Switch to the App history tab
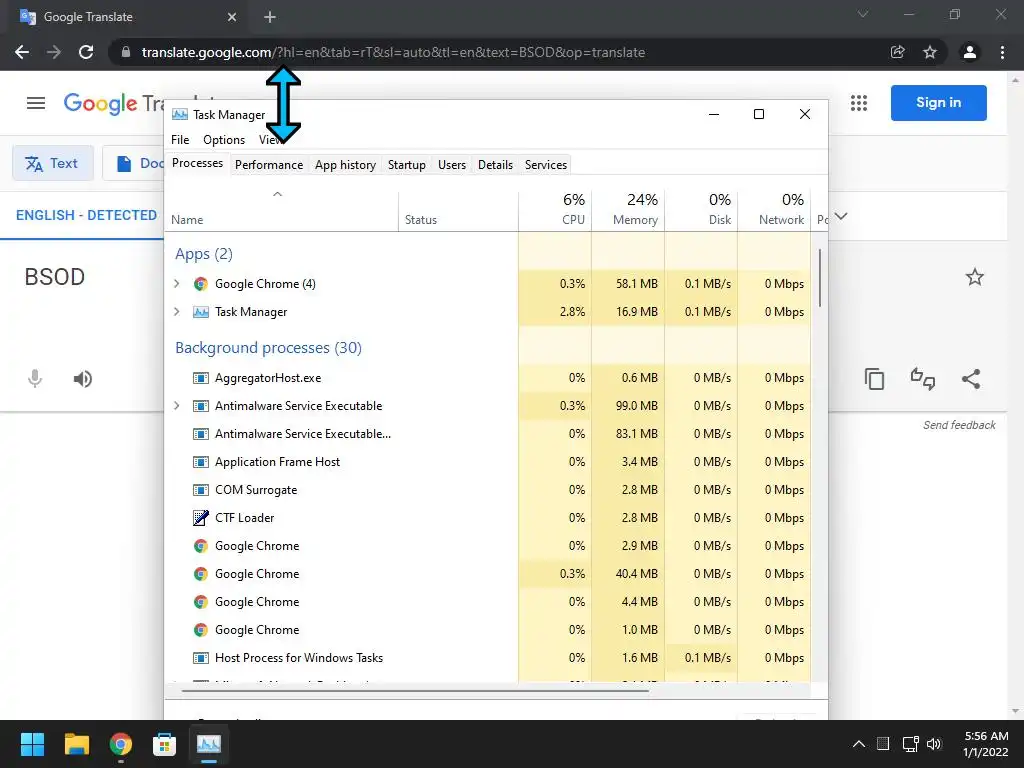 point(345,165)
